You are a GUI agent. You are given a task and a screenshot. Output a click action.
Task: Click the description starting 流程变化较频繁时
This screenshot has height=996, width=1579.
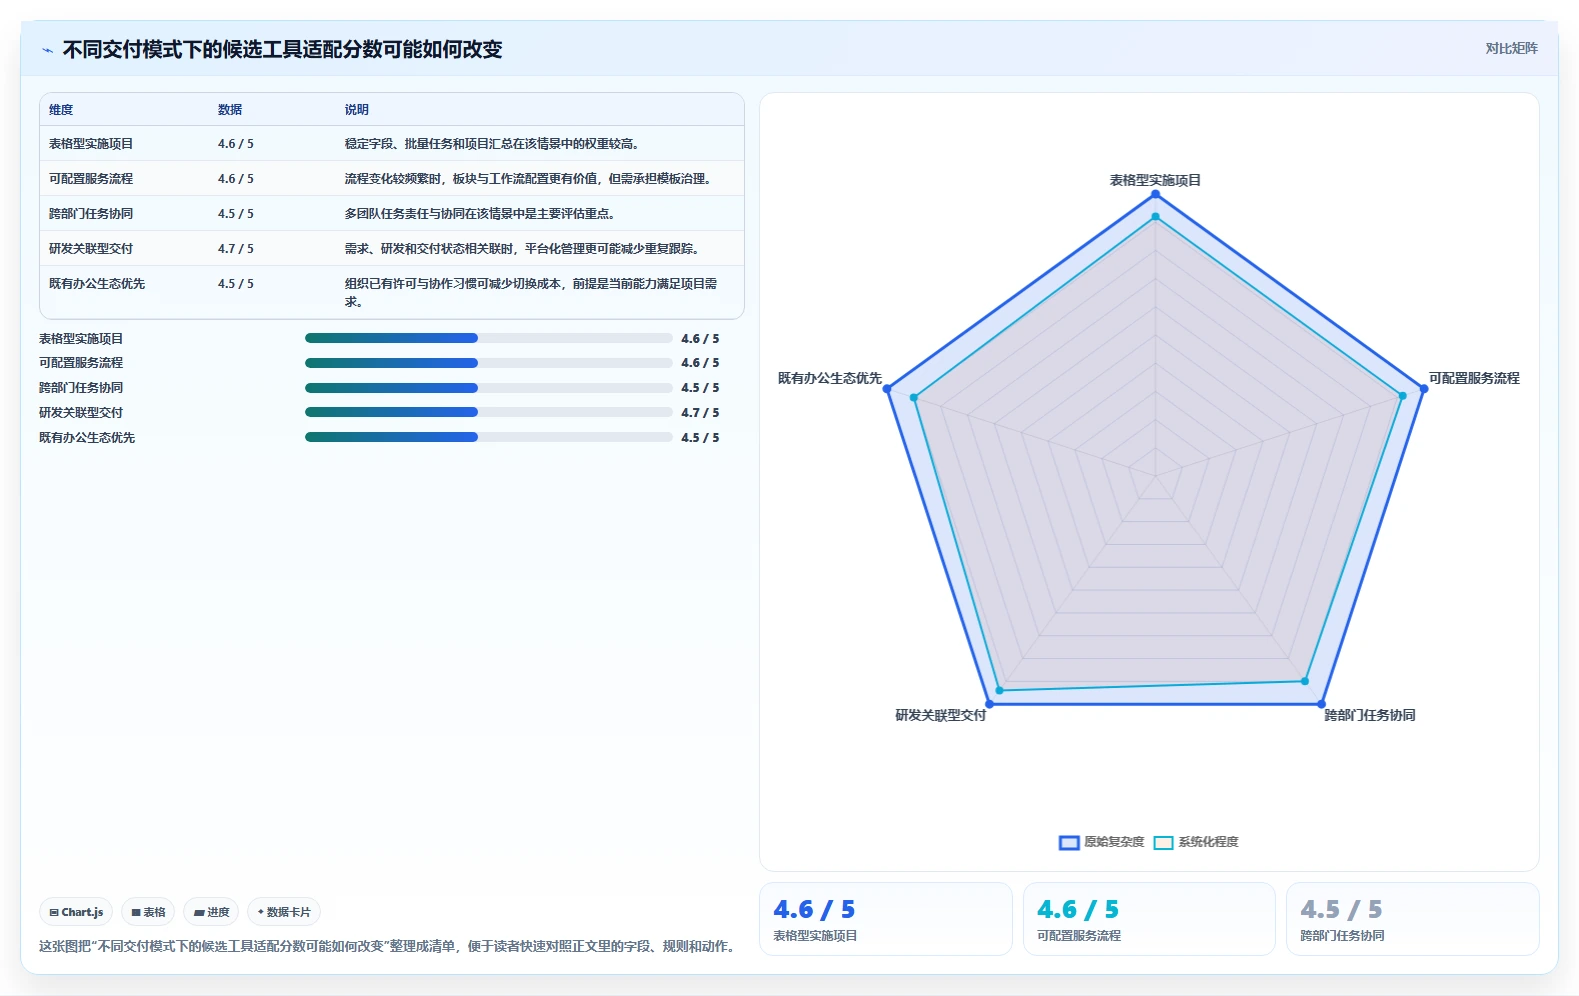530,179
